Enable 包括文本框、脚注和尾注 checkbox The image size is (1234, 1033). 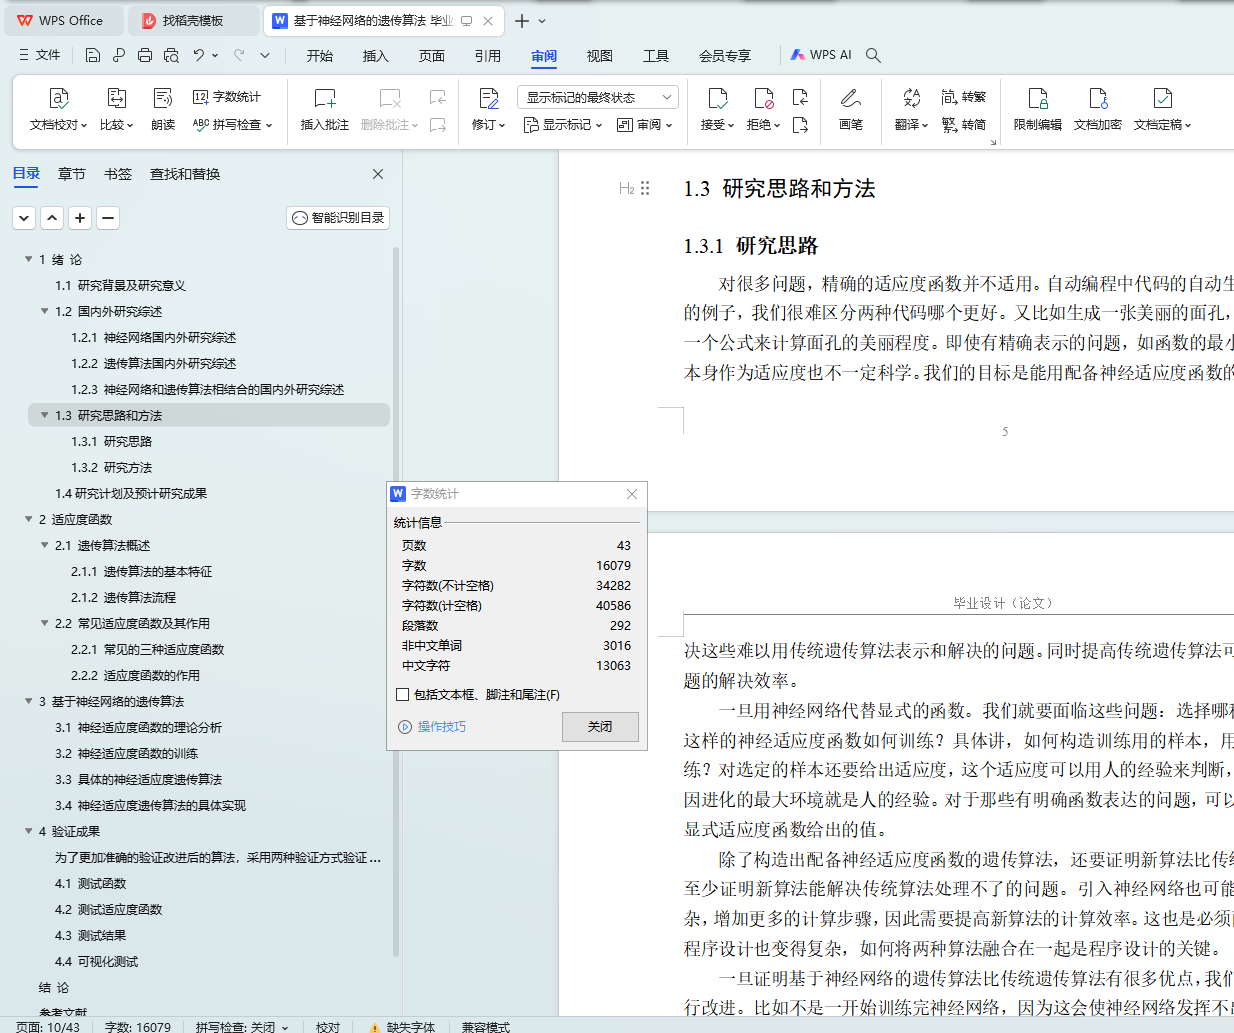tap(402, 694)
